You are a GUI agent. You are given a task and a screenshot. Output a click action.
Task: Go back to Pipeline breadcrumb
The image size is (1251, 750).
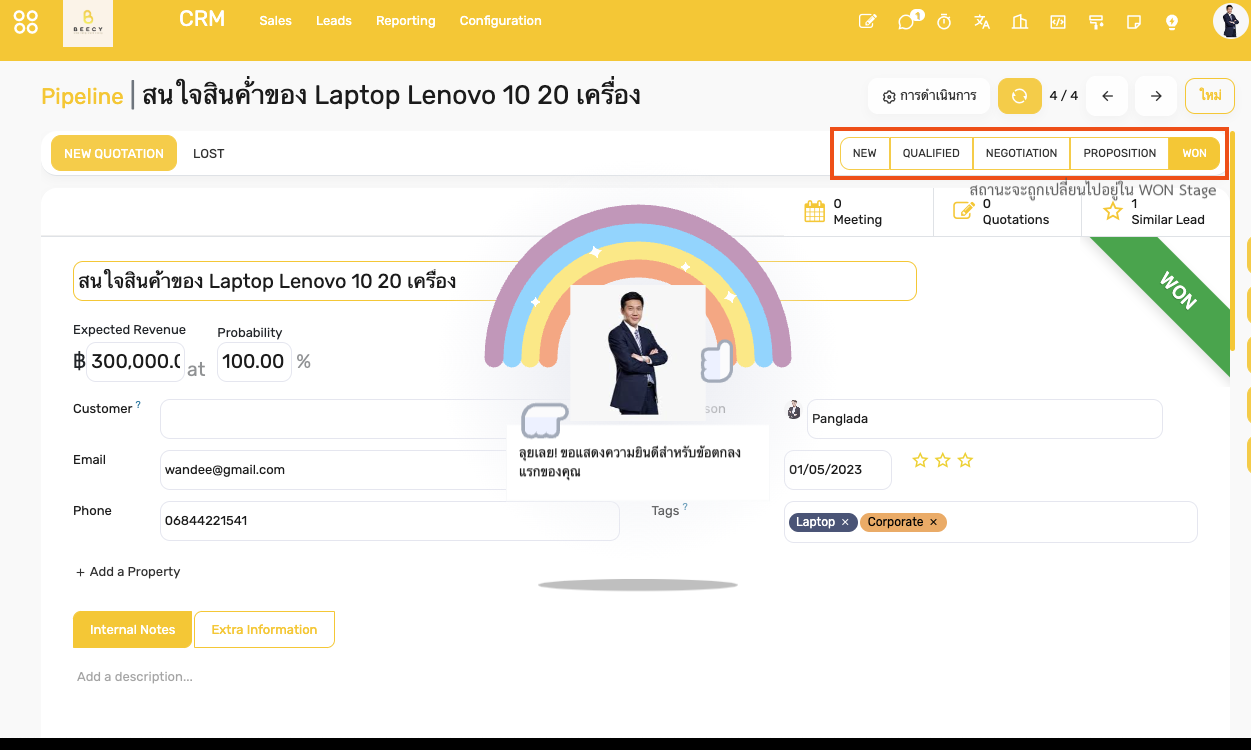click(x=82, y=96)
